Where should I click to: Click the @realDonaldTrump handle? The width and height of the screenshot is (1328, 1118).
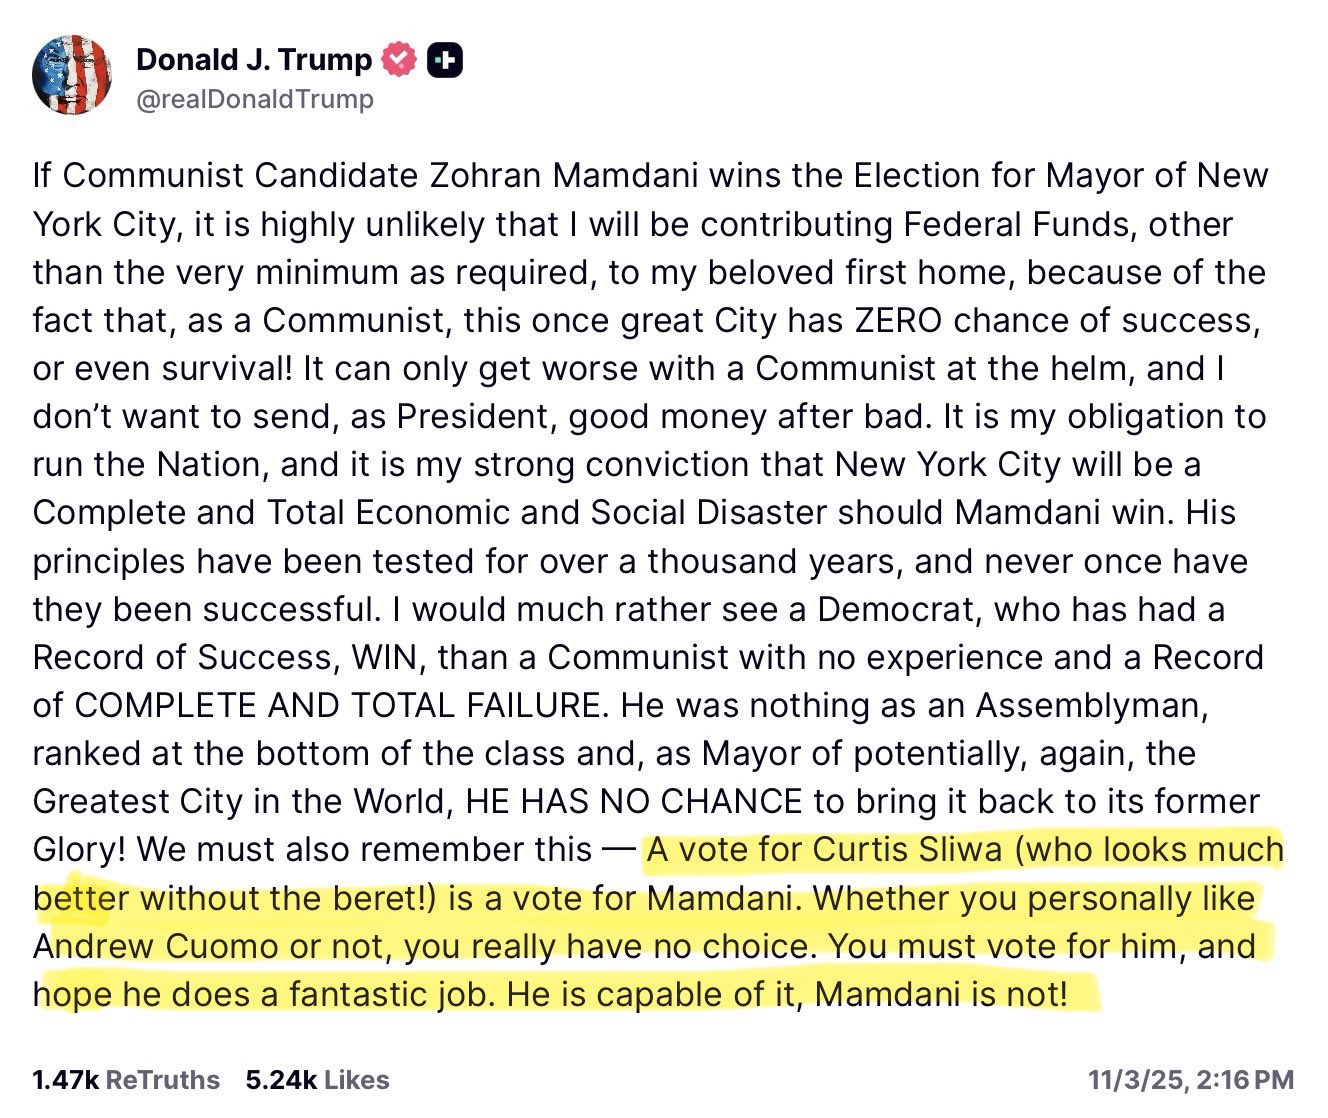point(254,99)
